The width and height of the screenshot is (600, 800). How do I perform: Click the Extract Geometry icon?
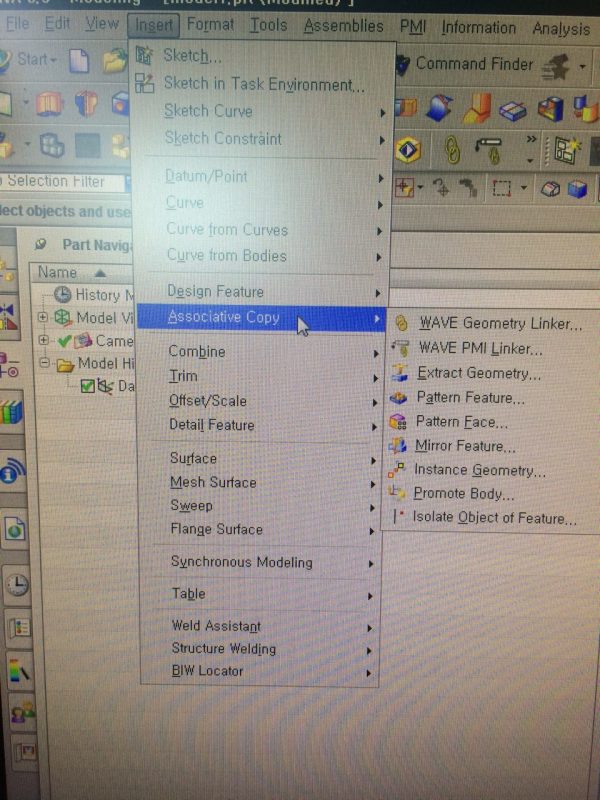pyautogui.click(x=399, y=373)
